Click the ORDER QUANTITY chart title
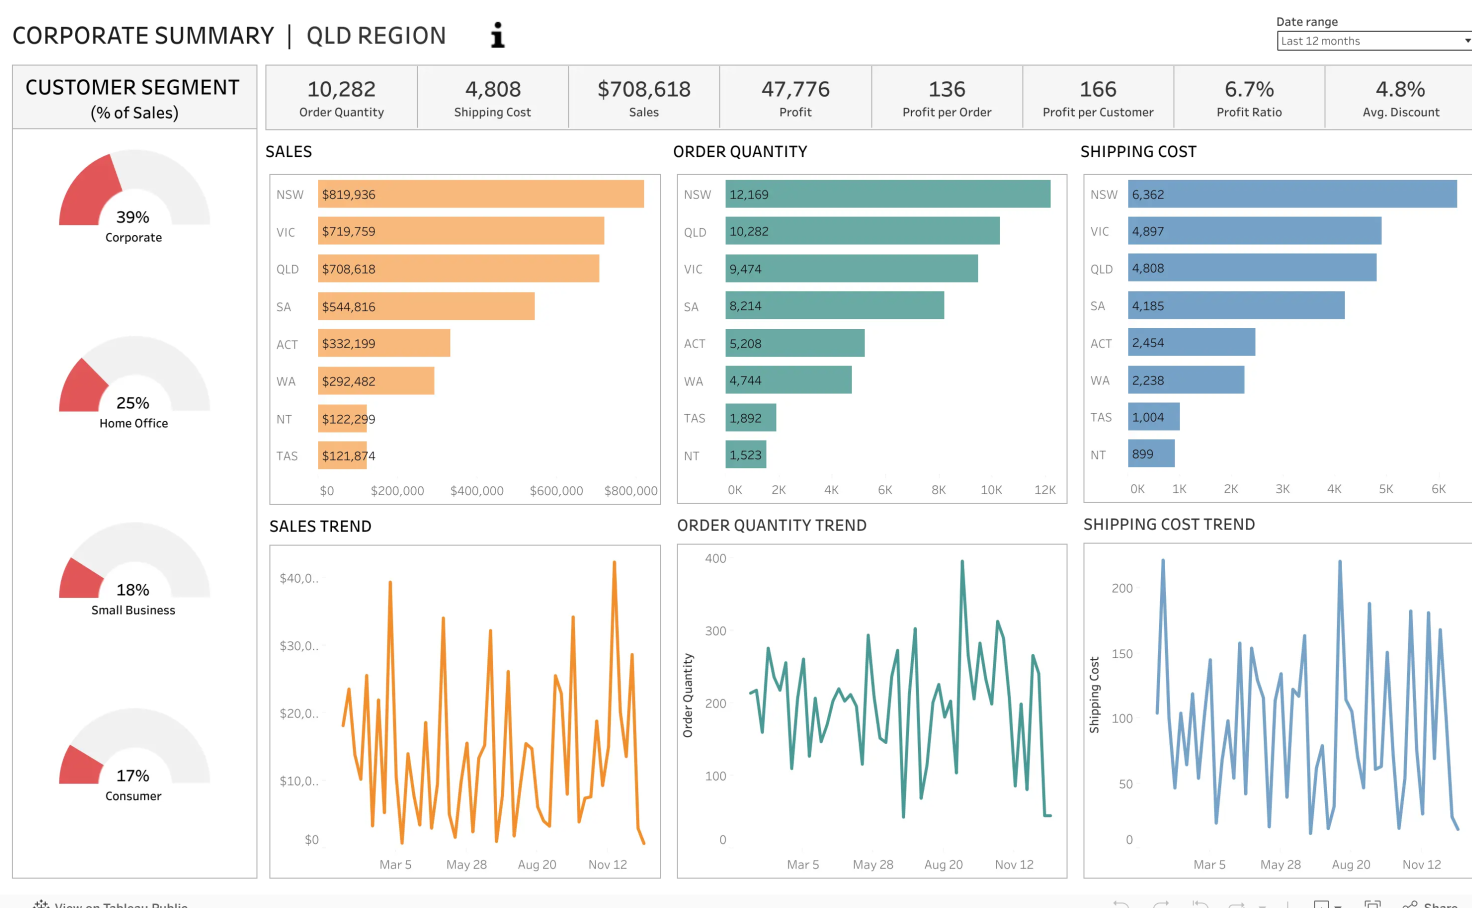Image resolution: width=1472 pixels, height=908 pixels. (740, 152)
